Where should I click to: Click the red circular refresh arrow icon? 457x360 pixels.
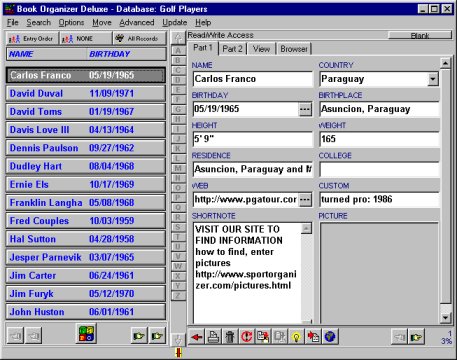point(247,337)
